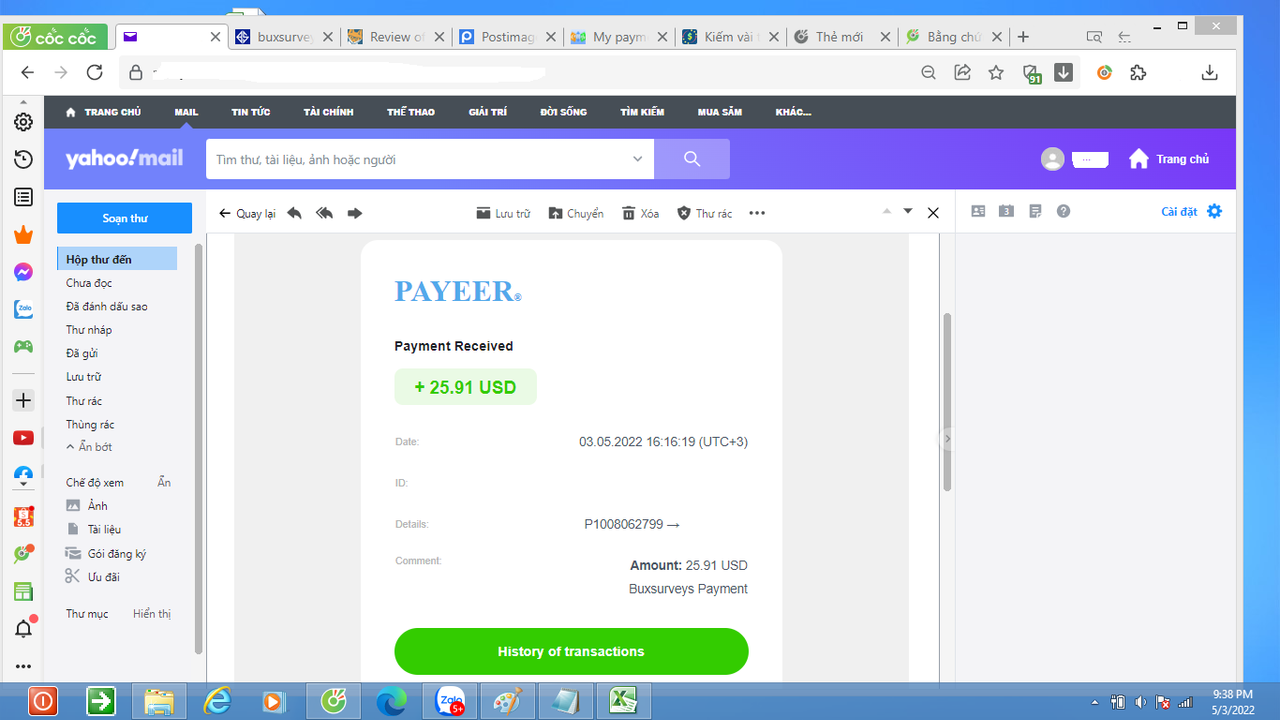The height and width of the screenshot is (720, 1280).
Task: Open TÀI CHÍNH in Yahoo navigation
Action: tap(329, 112)
